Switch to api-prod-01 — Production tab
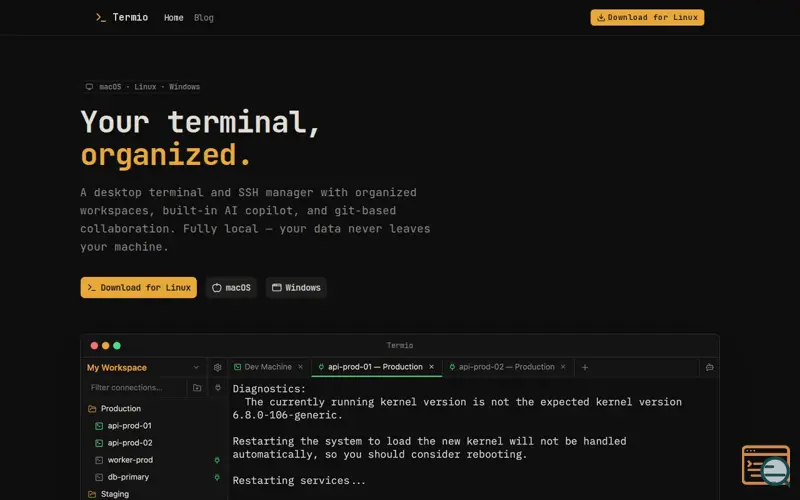The height and width of the screenshot is (500, 800). point(375,367)
